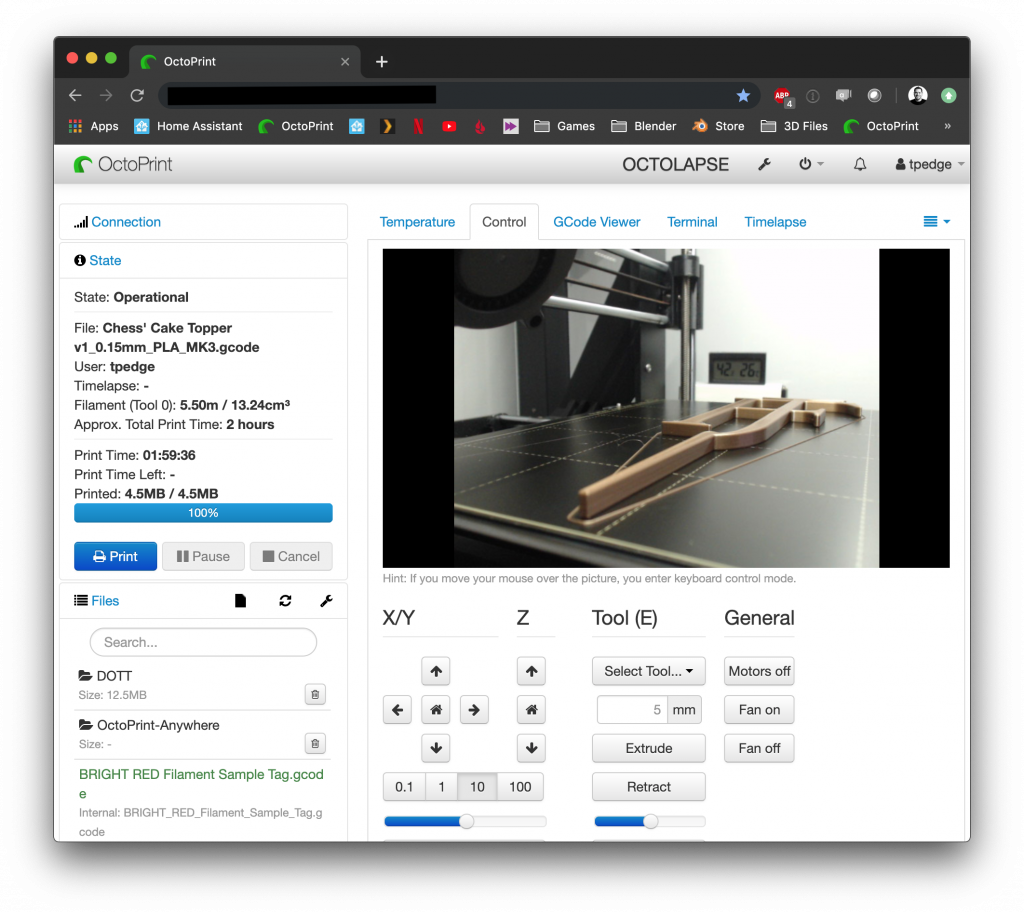Image resolution: width=1024 pixels, height=913 pixels.
Task: Switch to the Temperature tab
Action: pyautogui.click(x=417, y=222)
